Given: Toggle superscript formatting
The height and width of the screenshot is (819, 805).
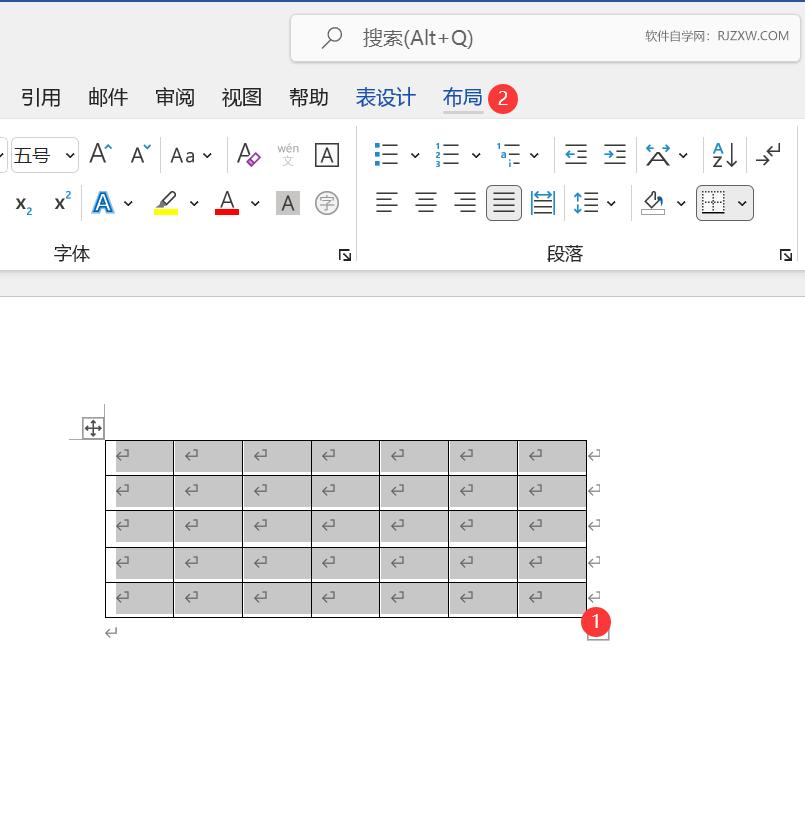Looking at the screenshot, I should coord(62,202).
